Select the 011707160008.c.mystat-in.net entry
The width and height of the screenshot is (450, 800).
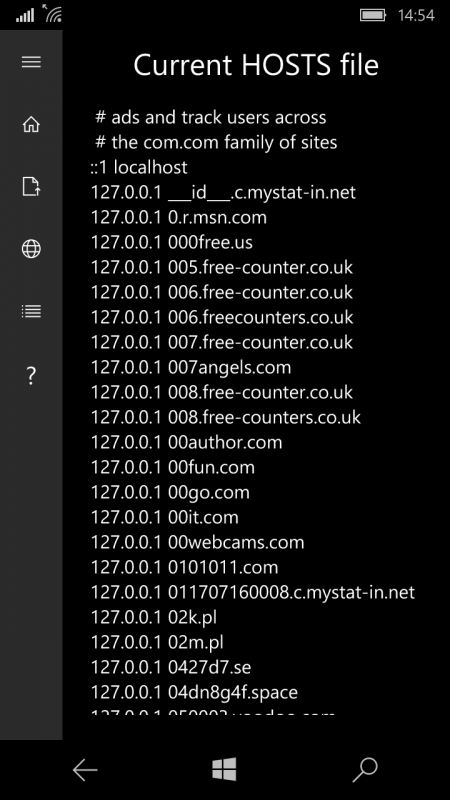tap(253, 592)
